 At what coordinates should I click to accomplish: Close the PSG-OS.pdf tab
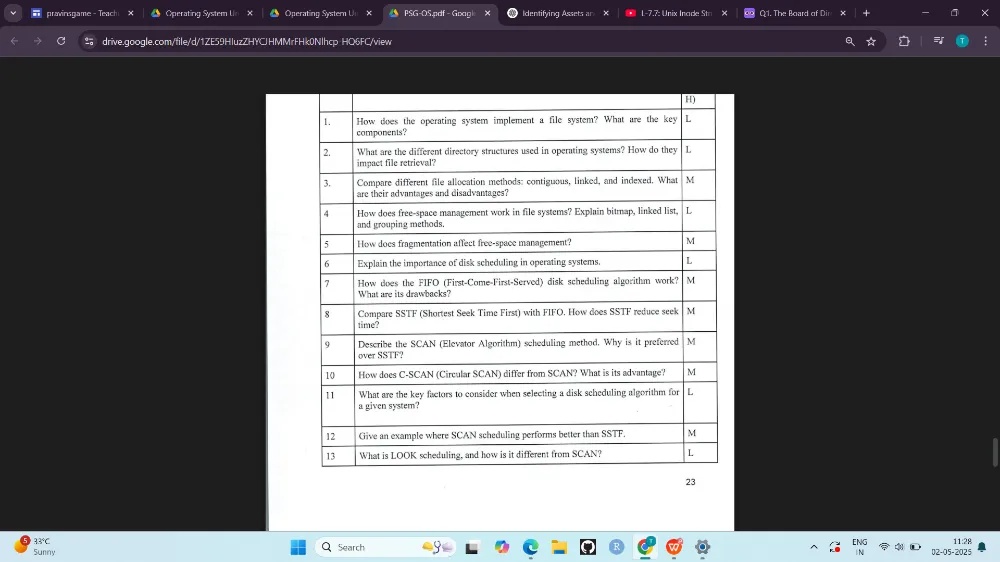point(487,13)
